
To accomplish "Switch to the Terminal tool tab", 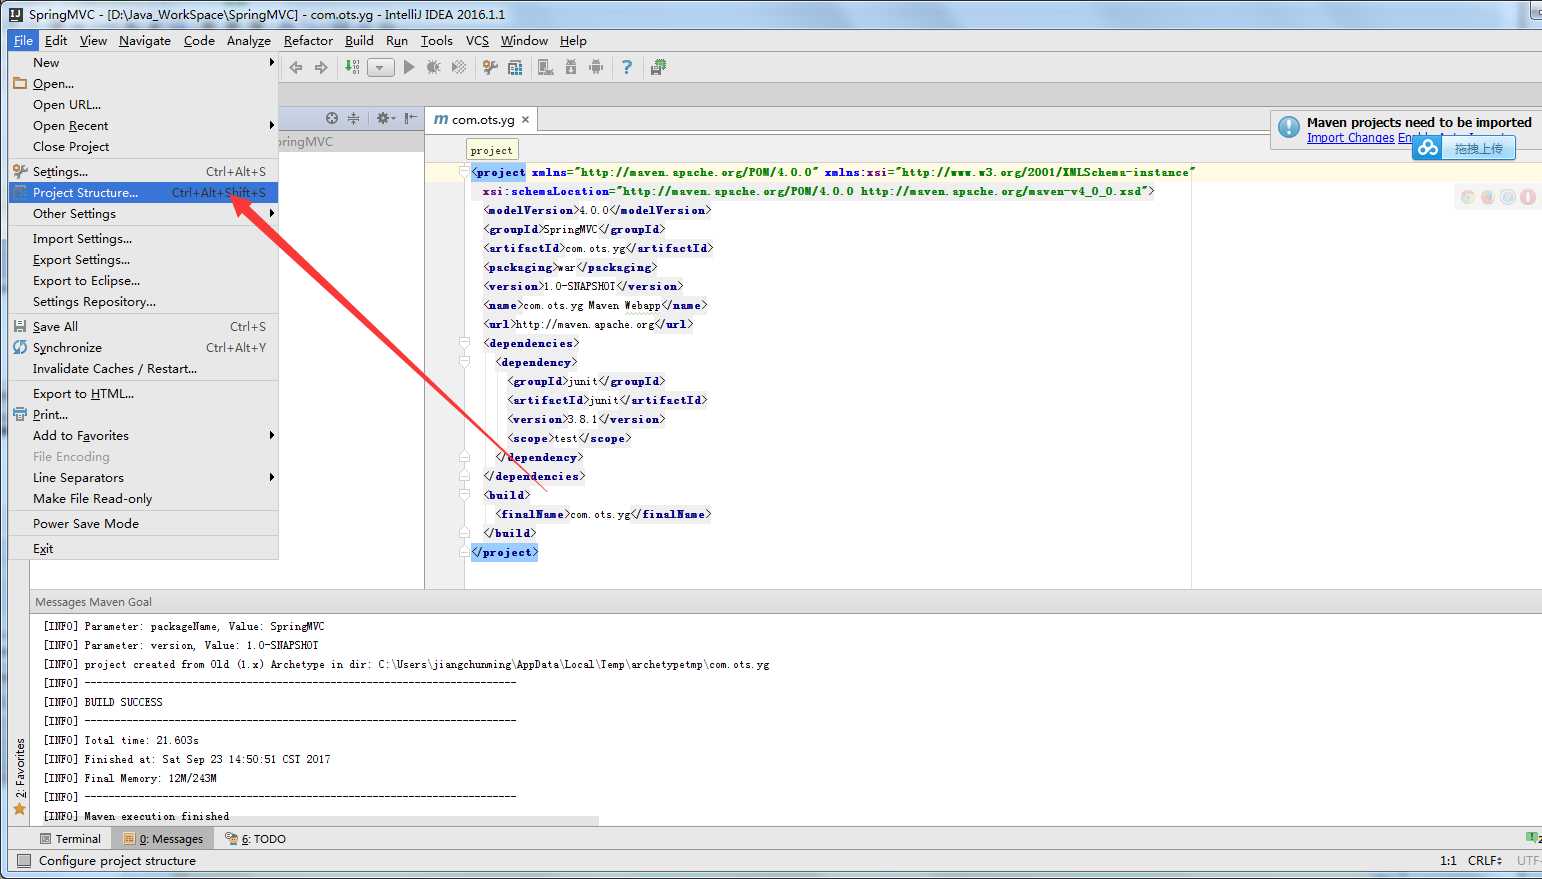I will click(70, 839).
